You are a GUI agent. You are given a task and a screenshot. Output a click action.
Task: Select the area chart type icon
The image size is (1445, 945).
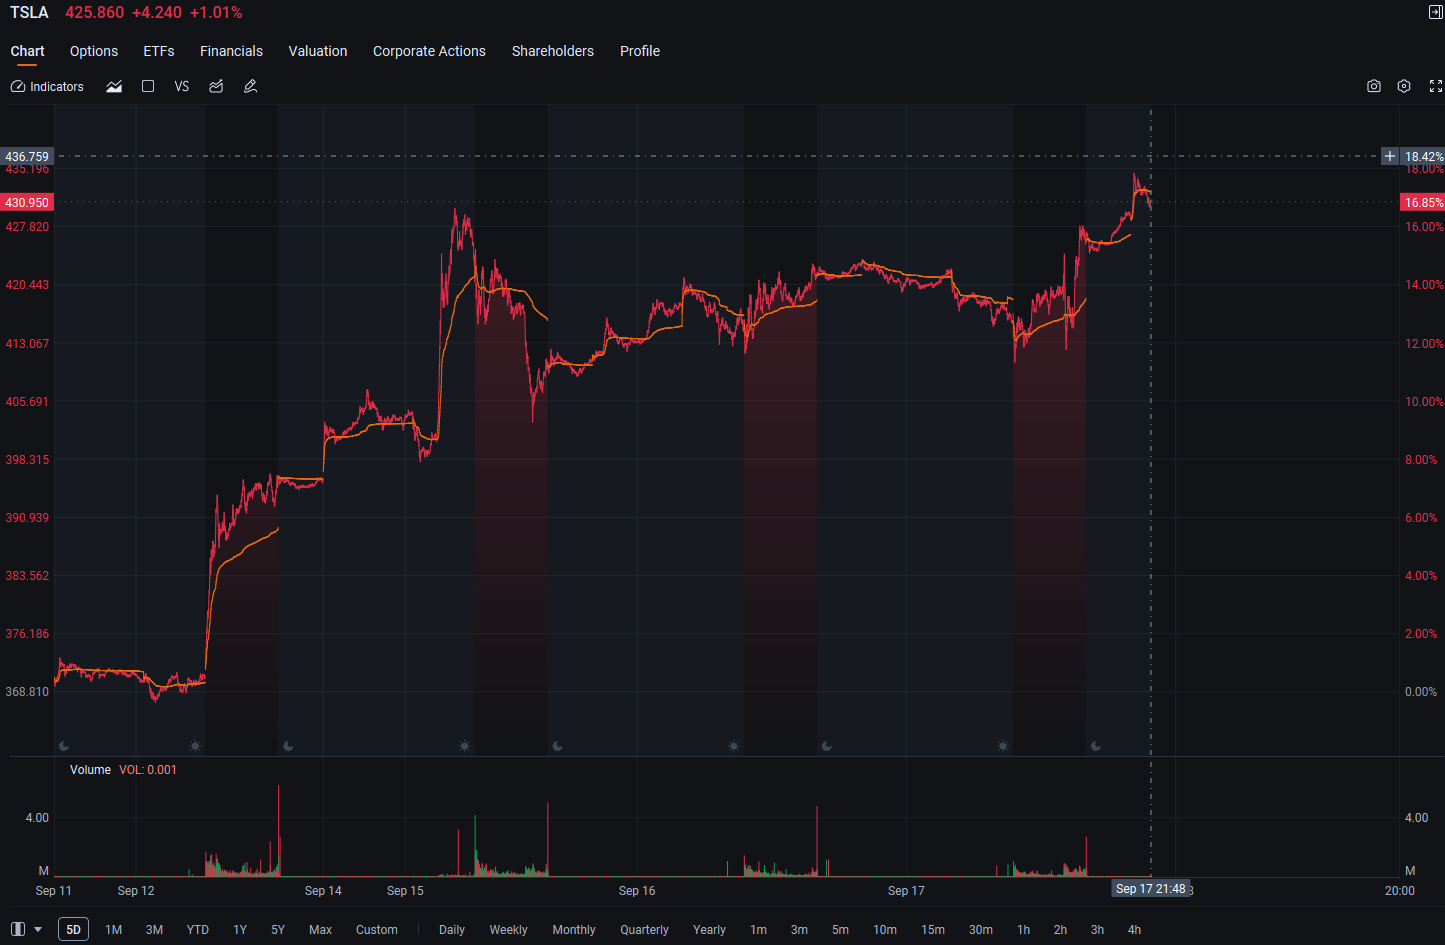pyautogui.click(x=114, y=87)
